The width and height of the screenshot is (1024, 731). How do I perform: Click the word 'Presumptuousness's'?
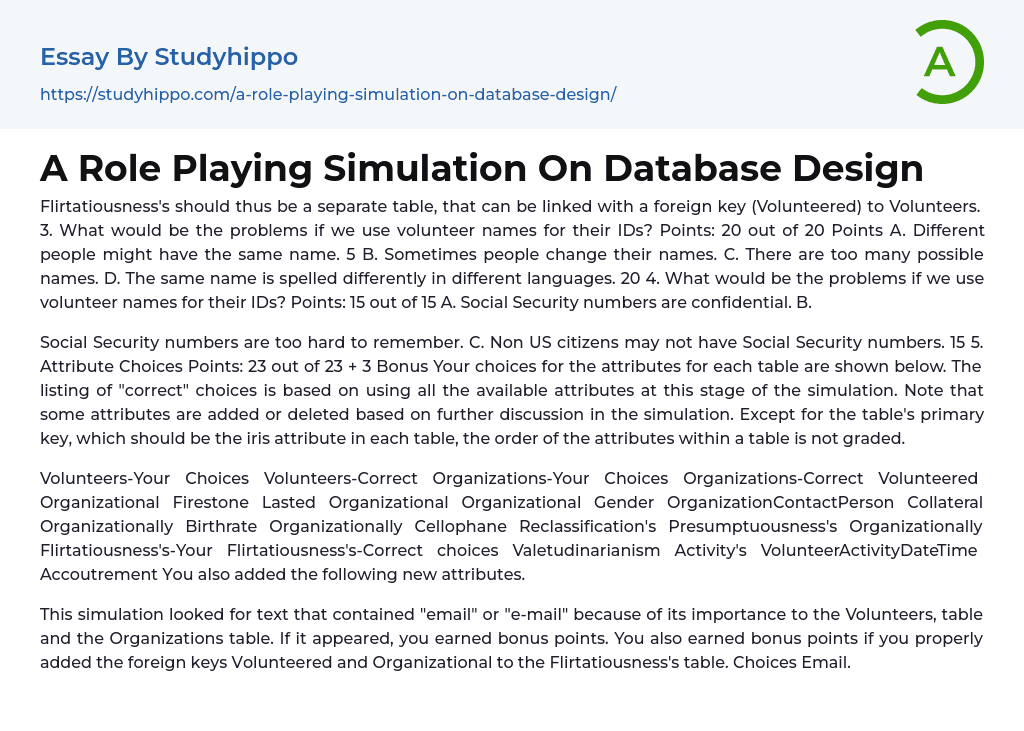point(752,526)
